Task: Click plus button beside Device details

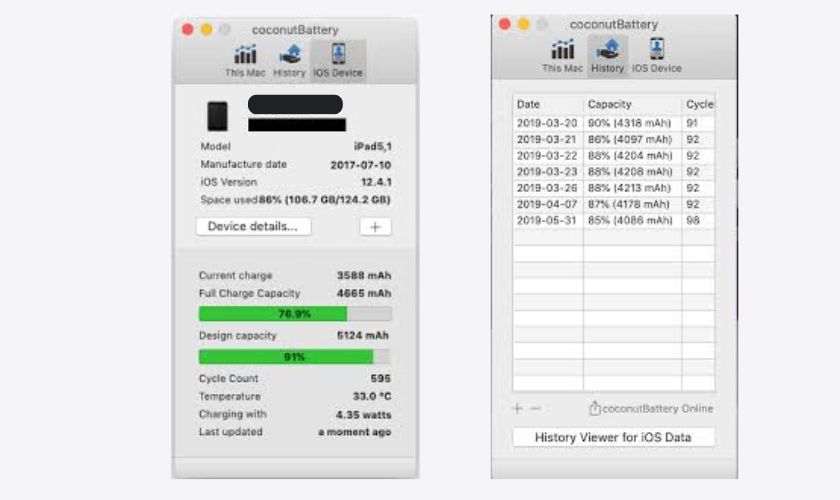Action: 376,227
